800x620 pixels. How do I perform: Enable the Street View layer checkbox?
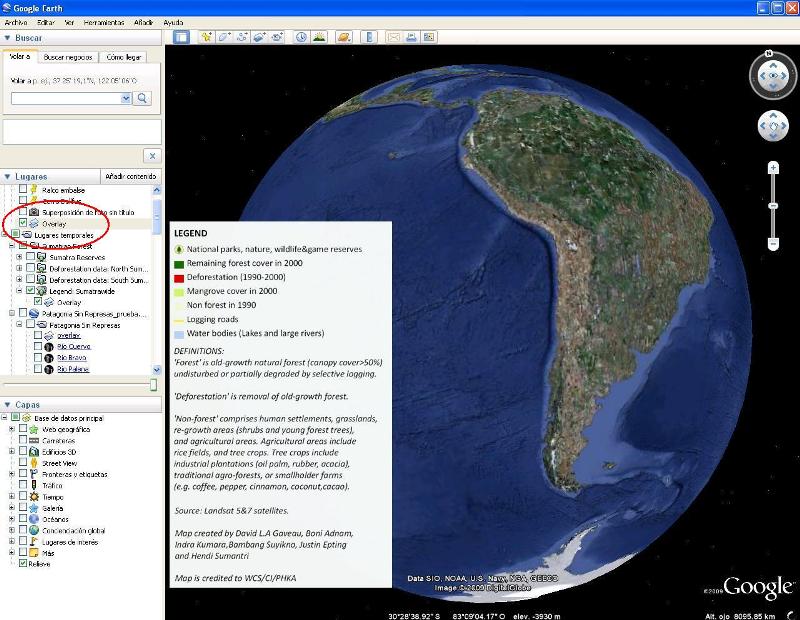click(23, 464)
